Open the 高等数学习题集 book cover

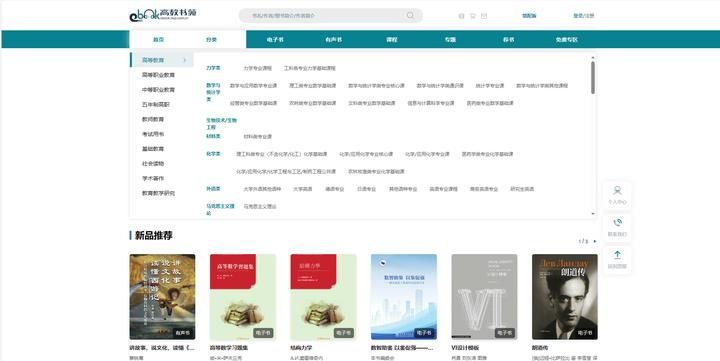[x=243, y=297]
